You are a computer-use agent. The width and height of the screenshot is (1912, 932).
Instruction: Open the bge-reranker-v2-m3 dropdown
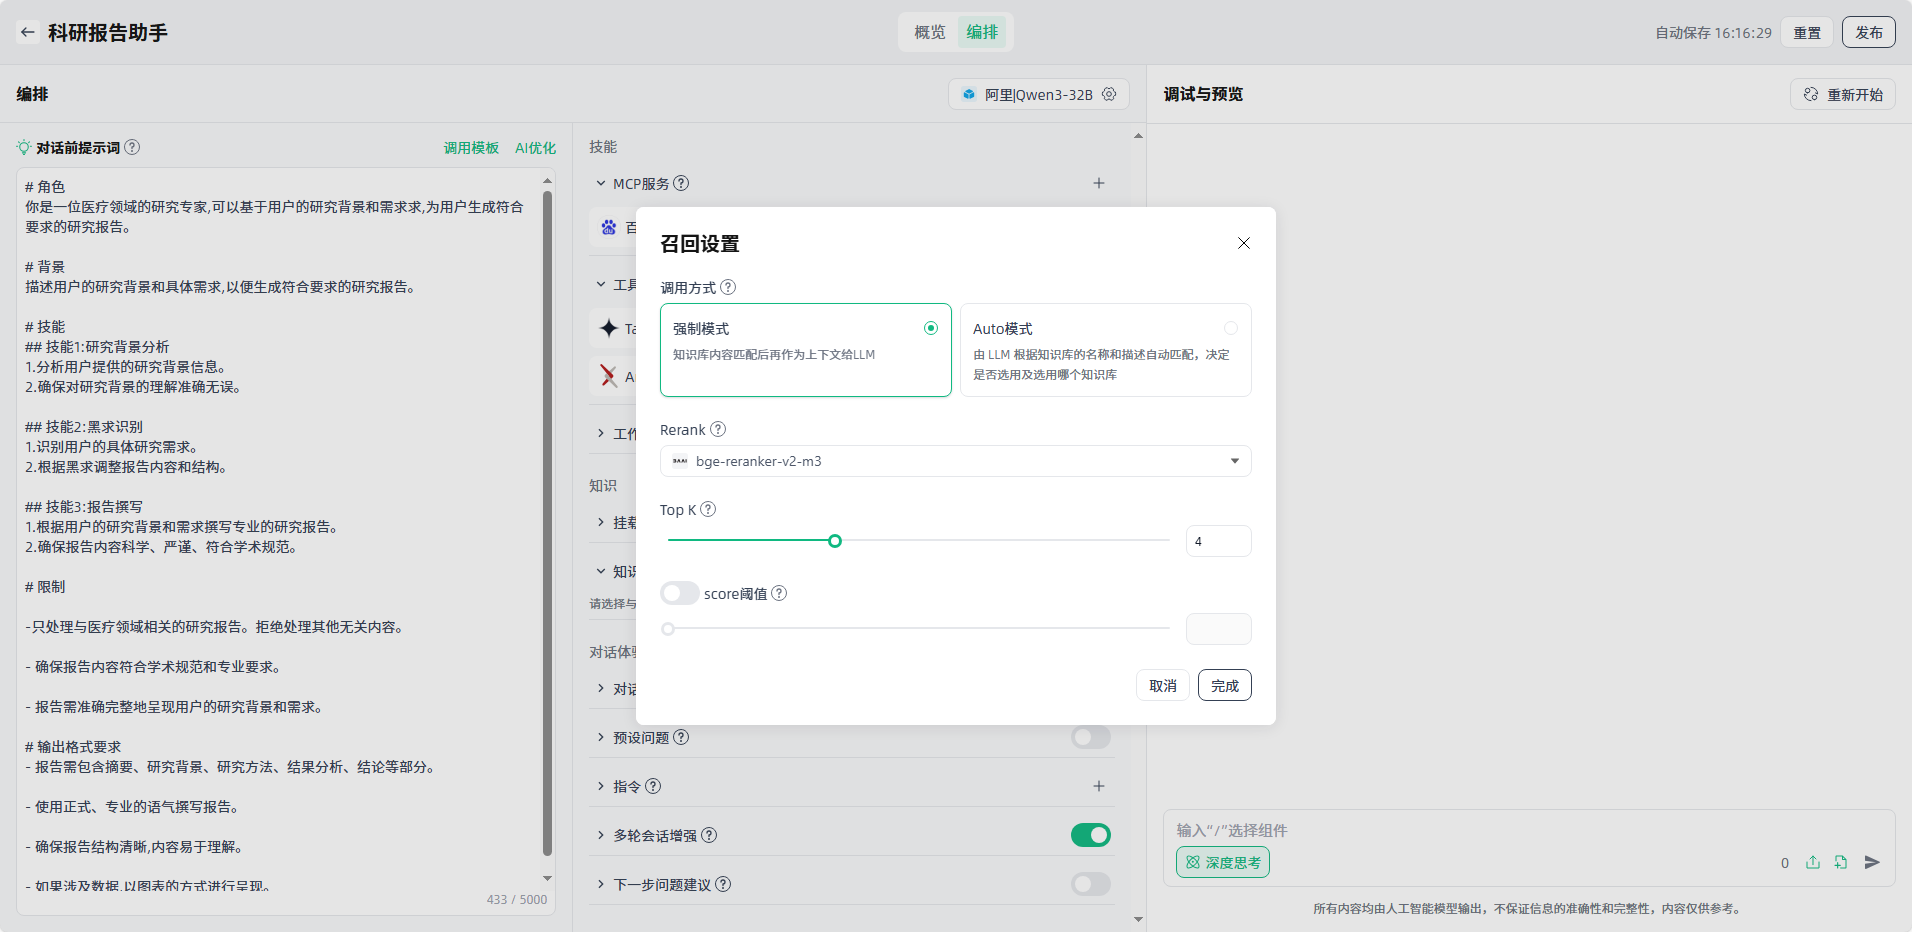[955, 461]
